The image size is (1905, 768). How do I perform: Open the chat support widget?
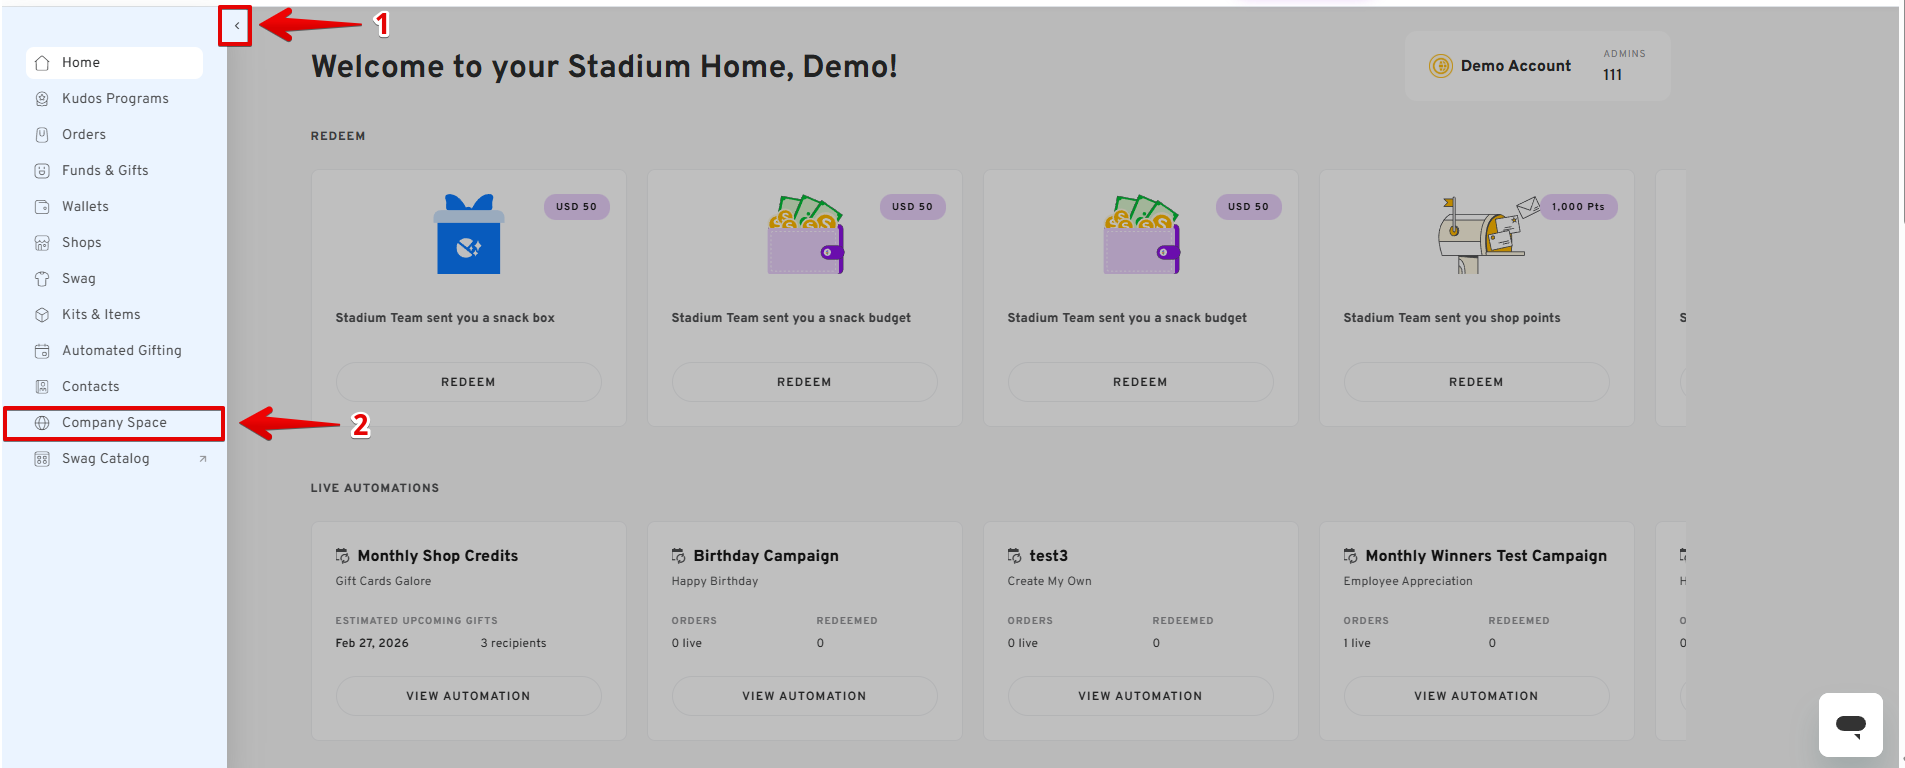pos(1850,725)
